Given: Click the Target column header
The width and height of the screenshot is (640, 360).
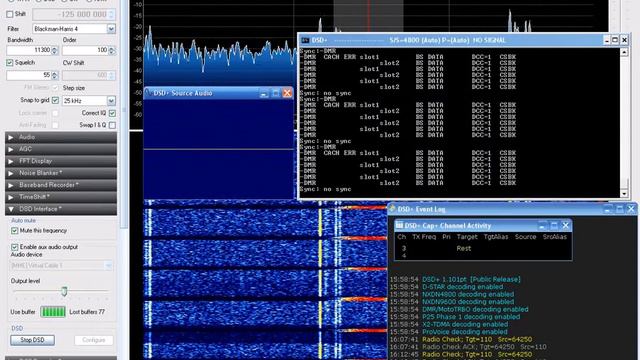Looking at the screenshot, I should point(467,237).
